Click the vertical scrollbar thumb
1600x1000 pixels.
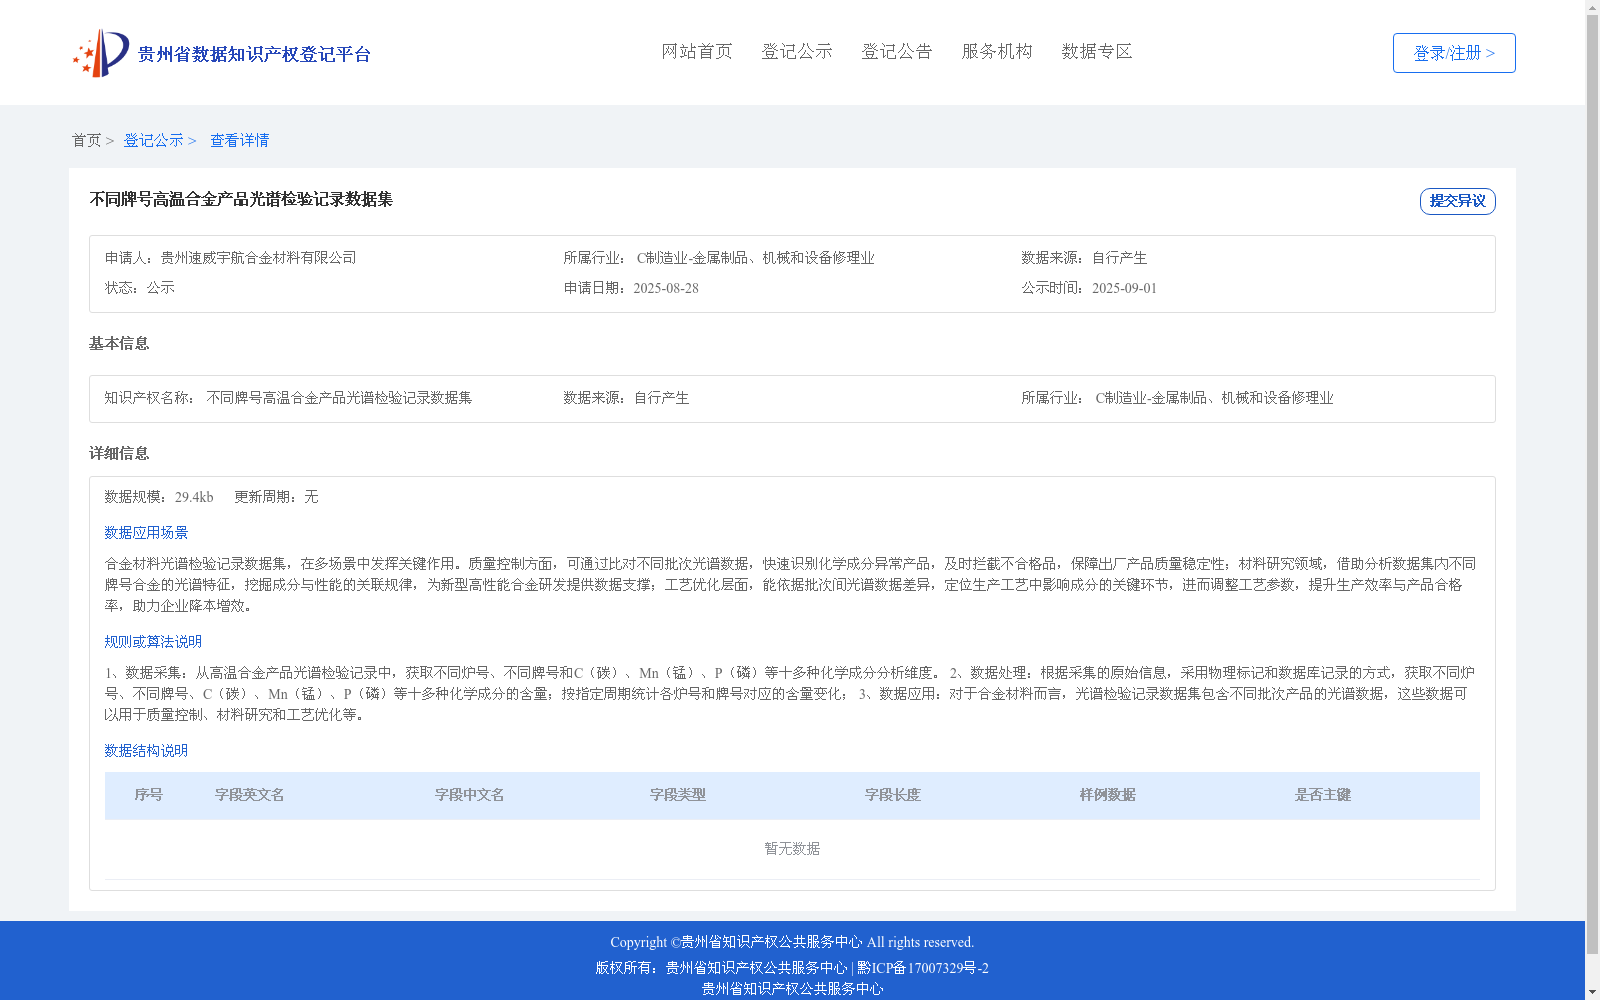click(1592, 485)
